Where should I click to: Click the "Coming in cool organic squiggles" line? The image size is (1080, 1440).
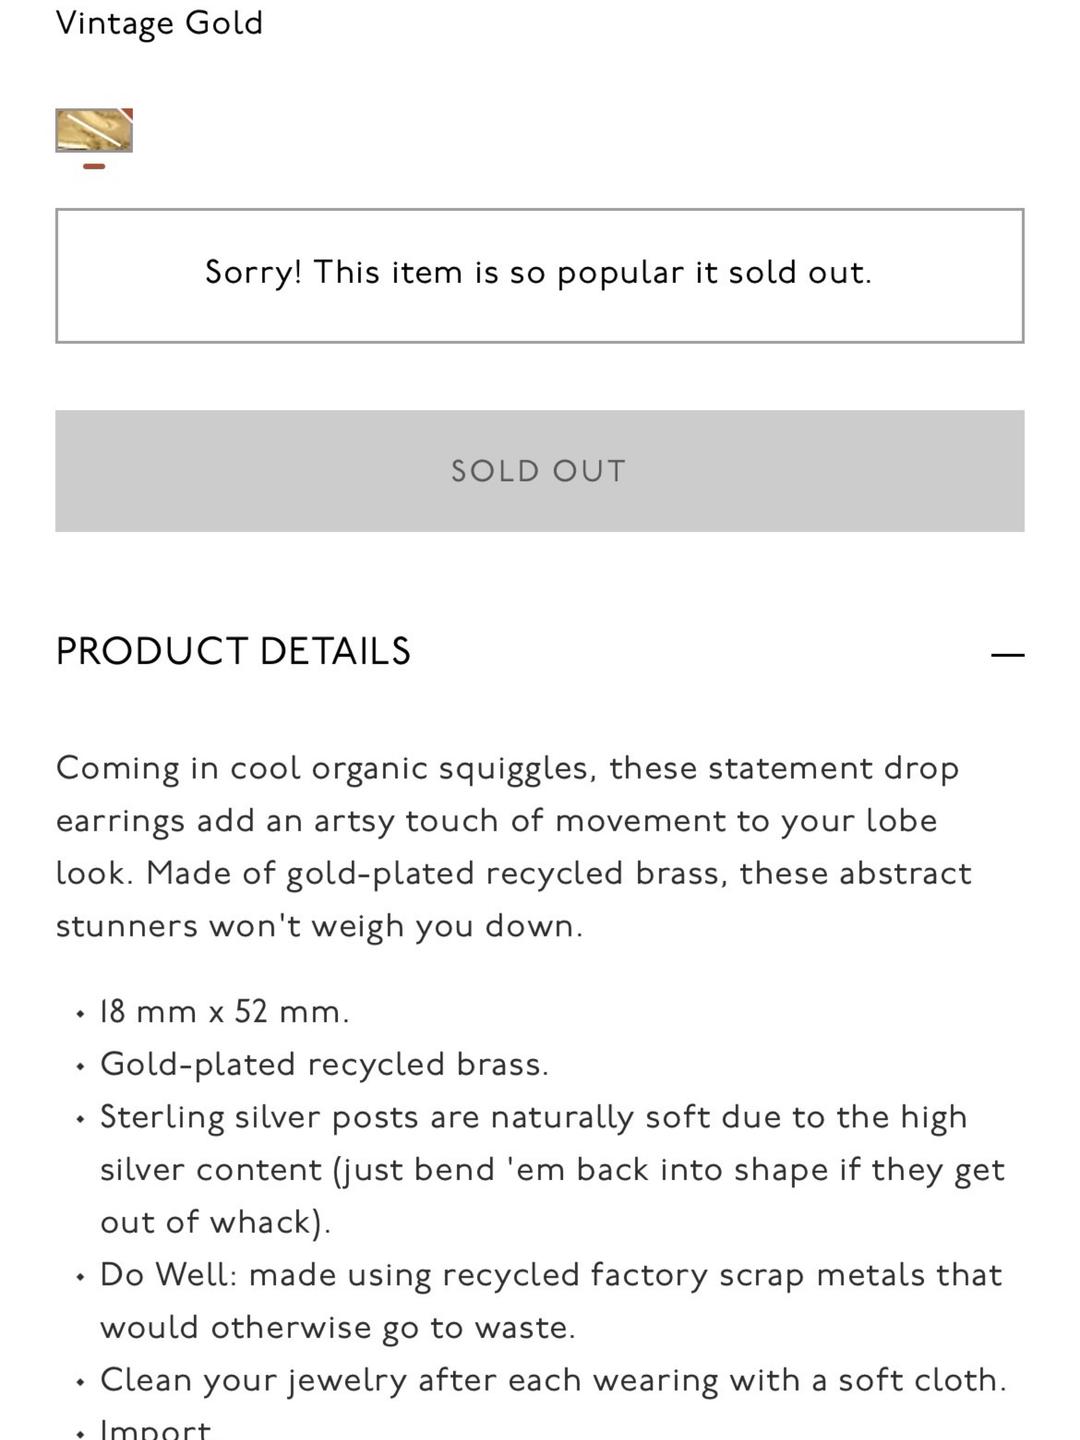coord(507,769)
